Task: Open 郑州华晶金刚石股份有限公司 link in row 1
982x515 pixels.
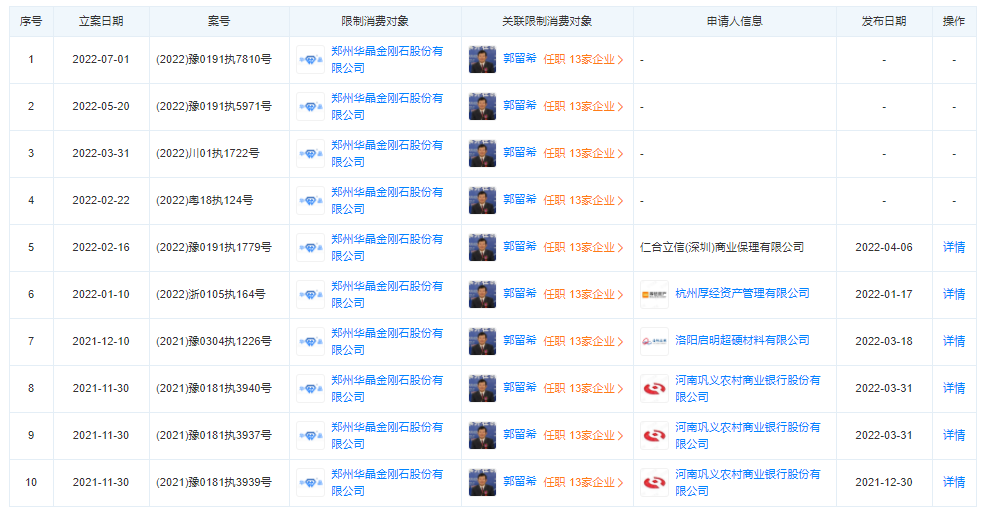Action: pos(387,60)
